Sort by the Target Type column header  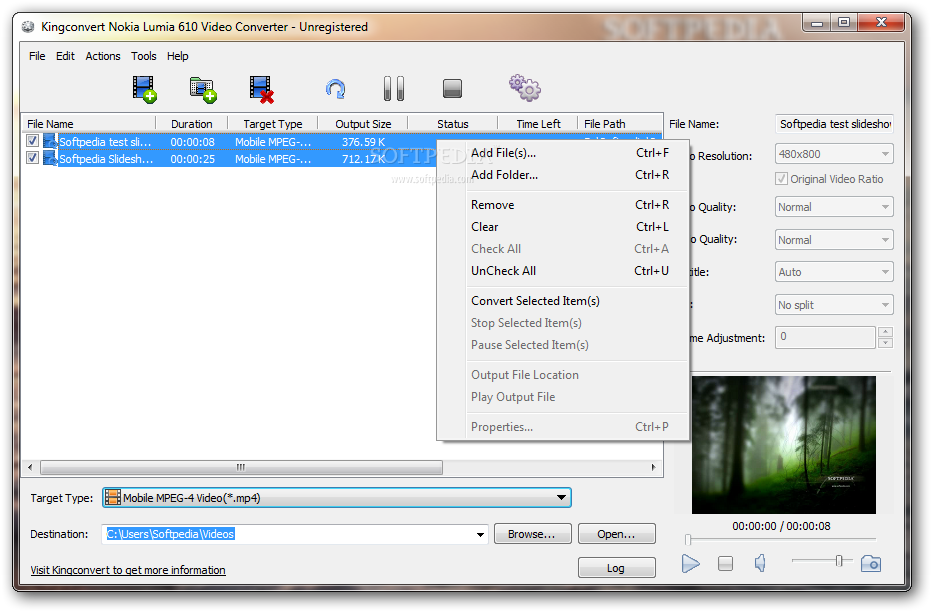(273, 124)
